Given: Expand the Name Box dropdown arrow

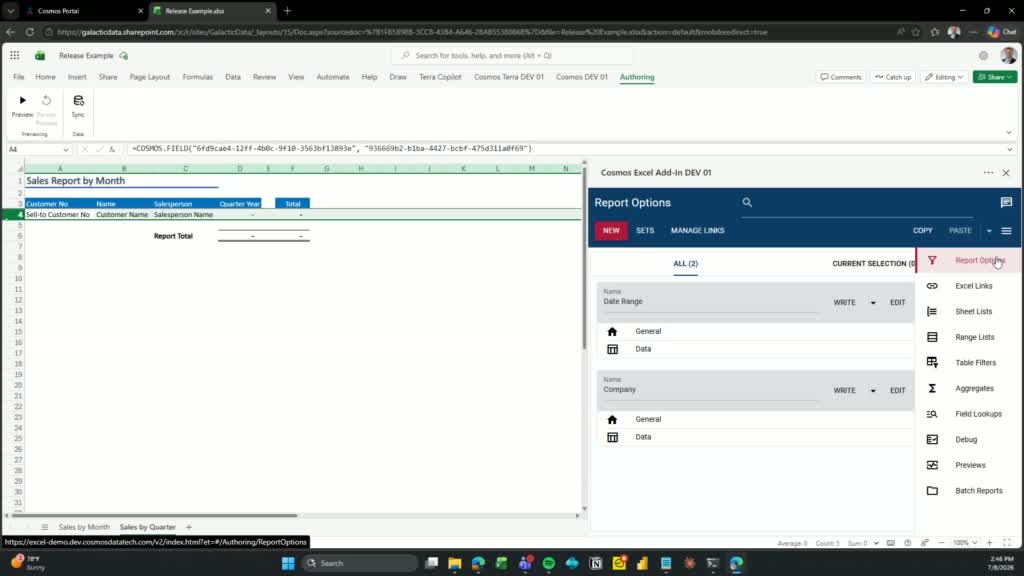Looking at the screenshot, I should (x=66, y=149).
